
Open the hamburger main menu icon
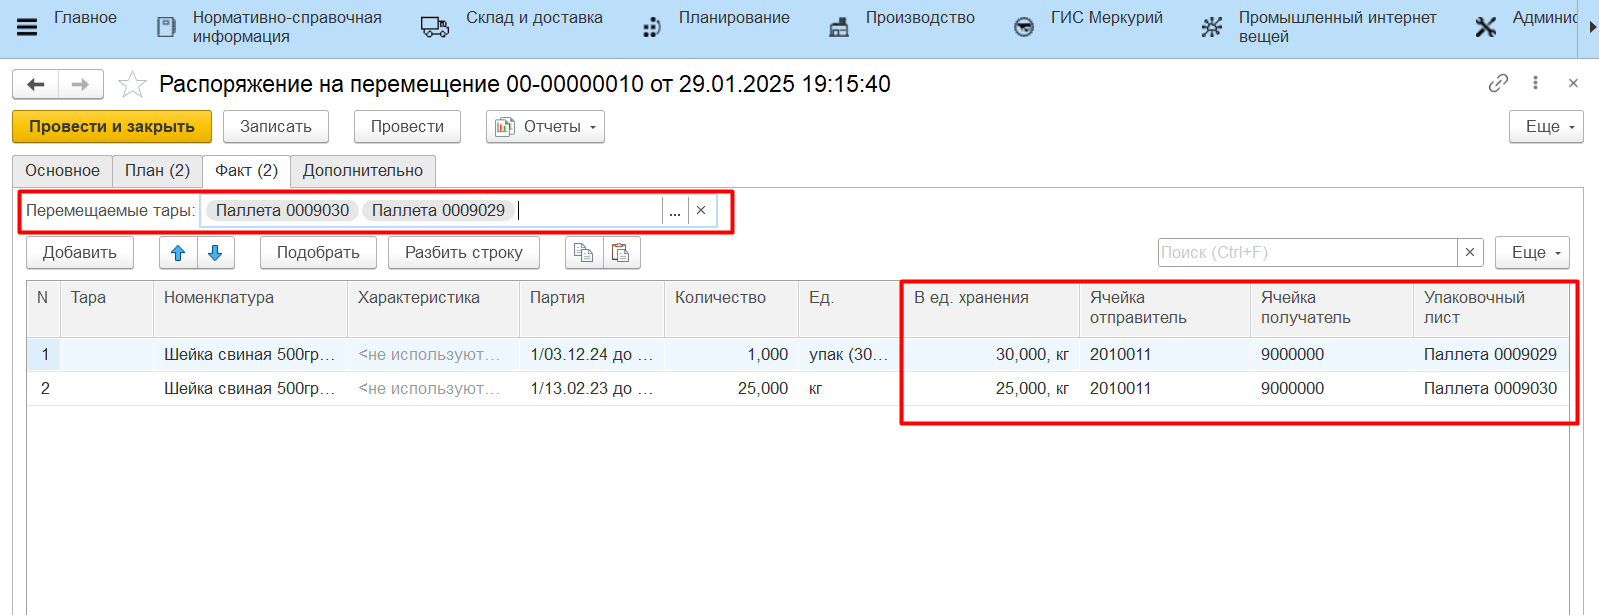pyautogui.click(x=27, y=27)
